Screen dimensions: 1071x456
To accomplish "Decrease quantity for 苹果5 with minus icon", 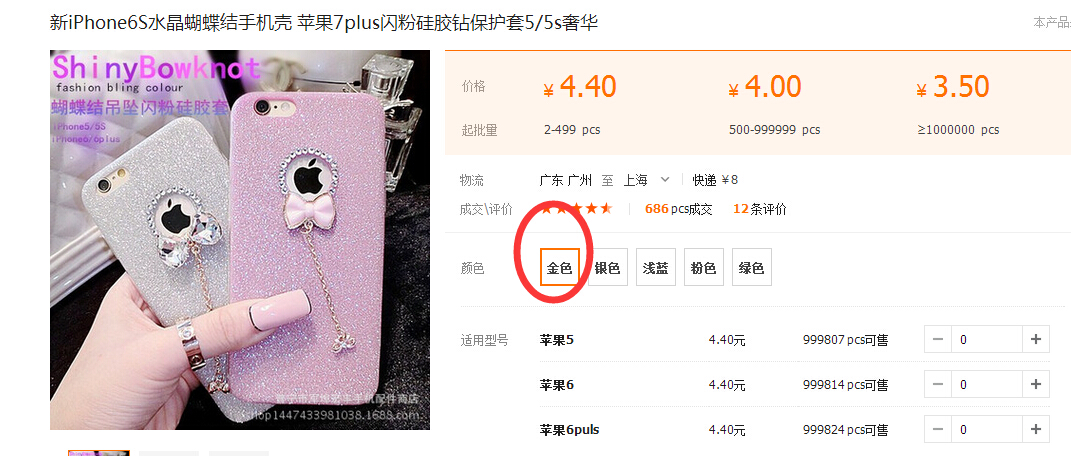I will pos(938,339).
